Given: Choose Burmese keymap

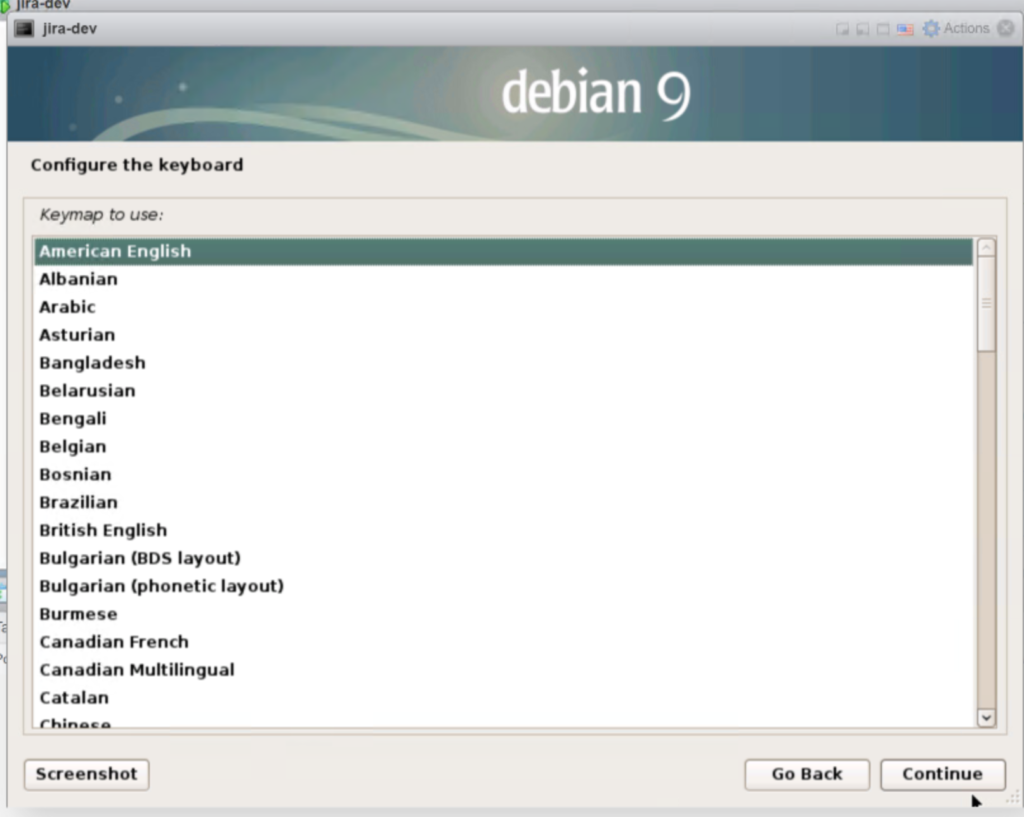Looking at the screenshot, I should click(x=504, y=614).
